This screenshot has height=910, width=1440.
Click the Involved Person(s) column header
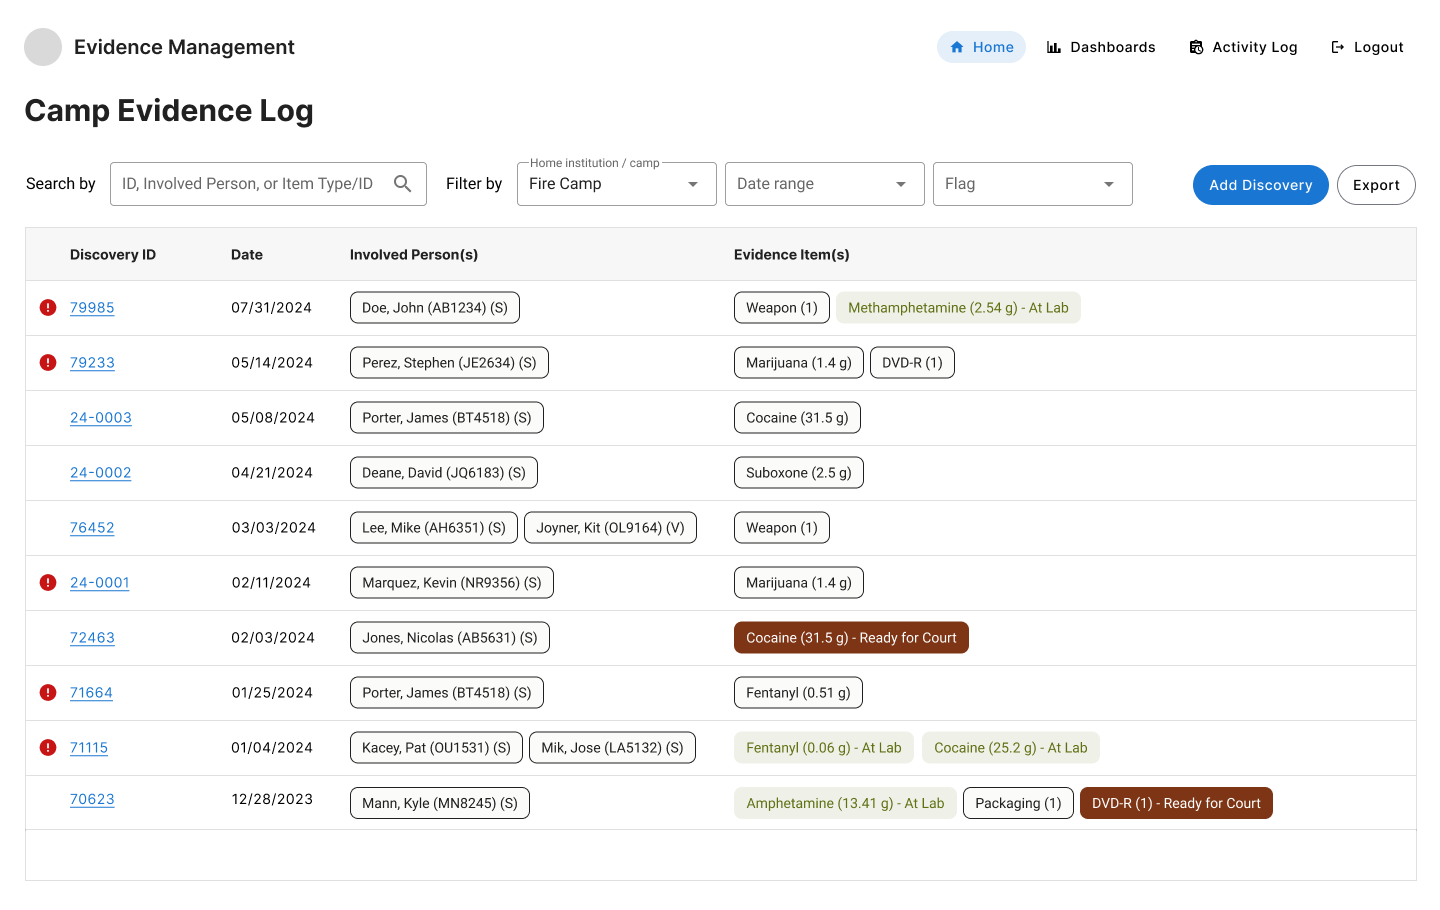coord(414,255)
